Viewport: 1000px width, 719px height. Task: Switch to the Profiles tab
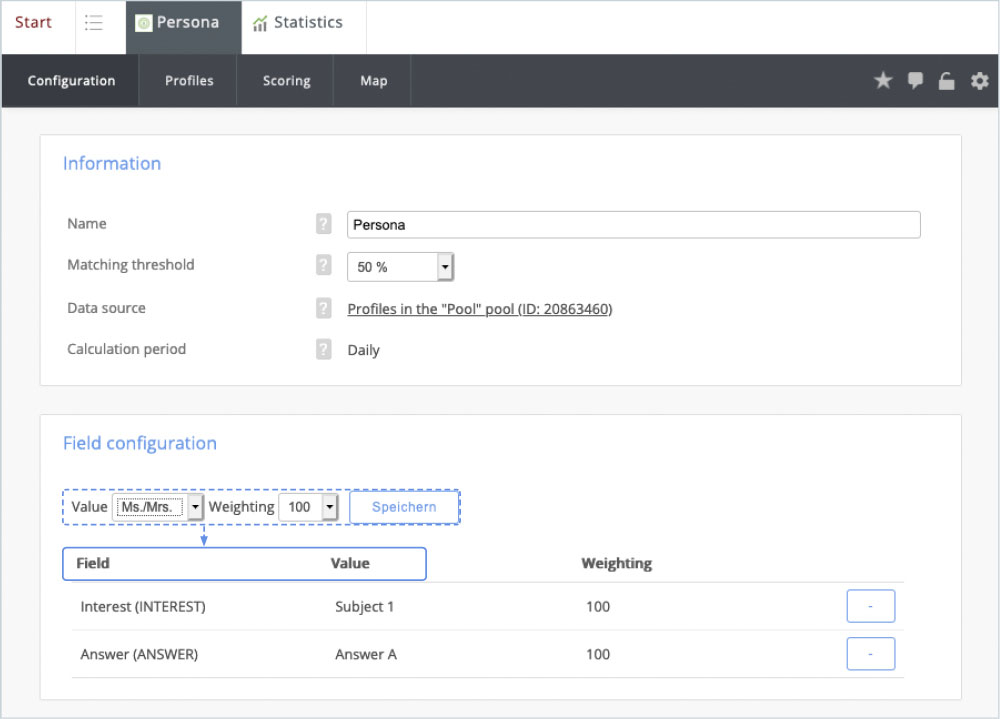coord(189,81)
